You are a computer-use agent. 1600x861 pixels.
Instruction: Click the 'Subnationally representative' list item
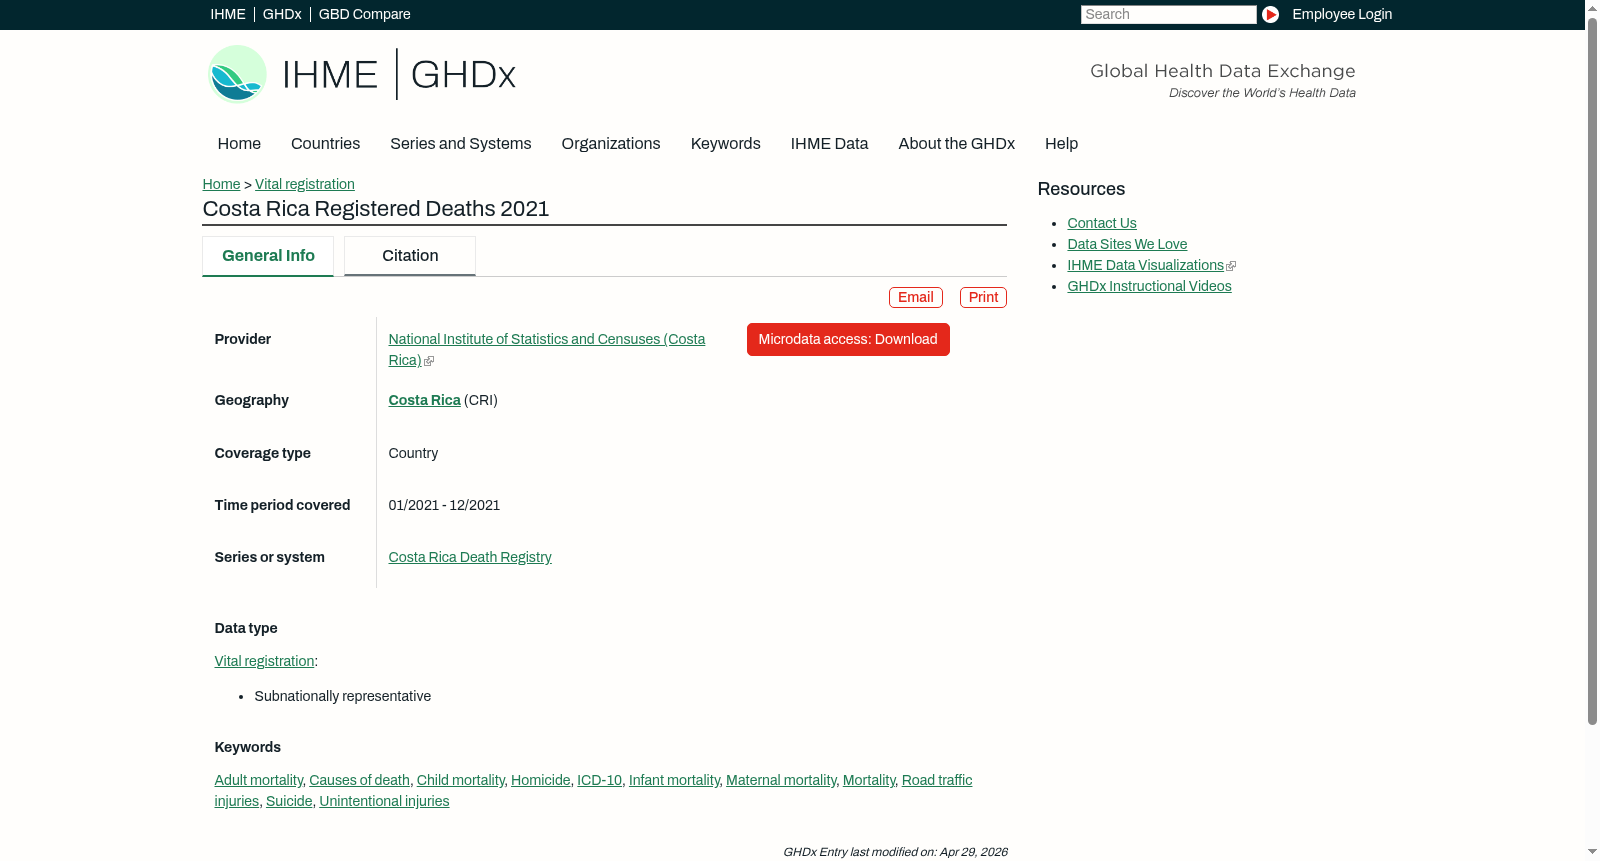tap(342, 696)
